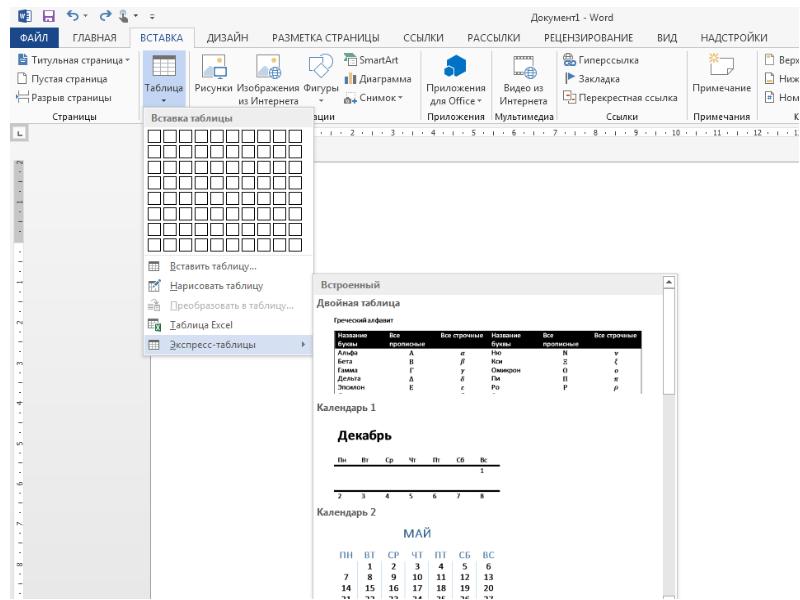Open the ФАЙЛ tab
Image resolution: width=800 pixels, height=600 pixels.
(x=34, y=38)
